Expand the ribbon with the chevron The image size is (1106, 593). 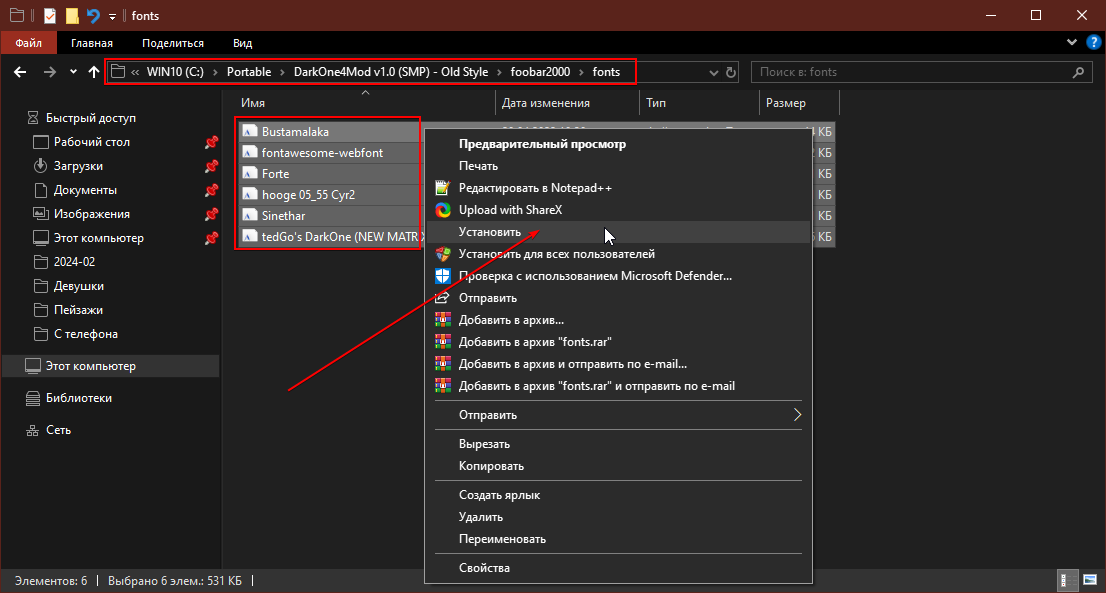1072,42
